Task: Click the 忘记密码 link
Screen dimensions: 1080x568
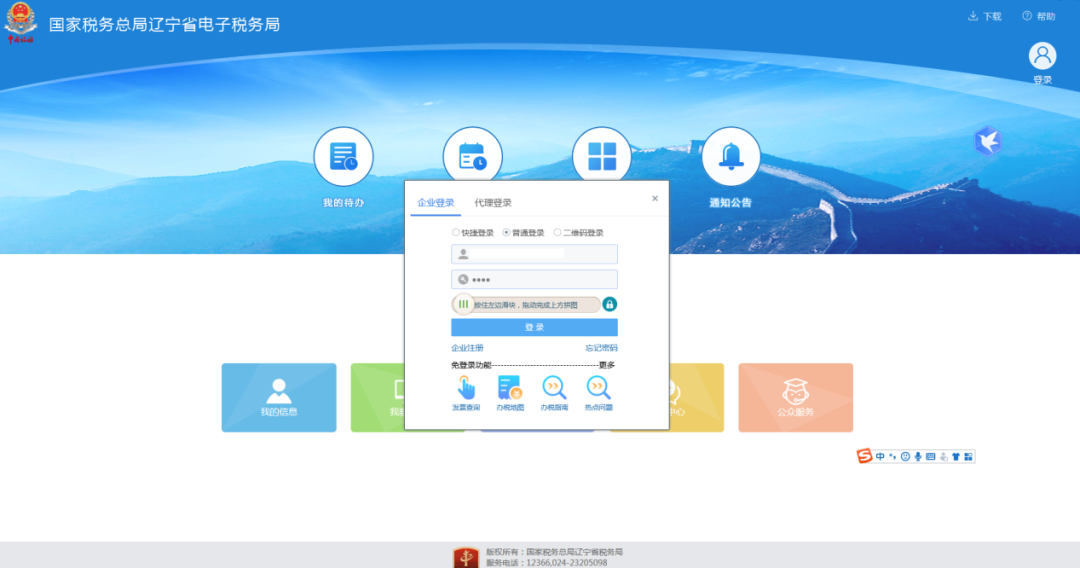Action: tap(601, 348)
